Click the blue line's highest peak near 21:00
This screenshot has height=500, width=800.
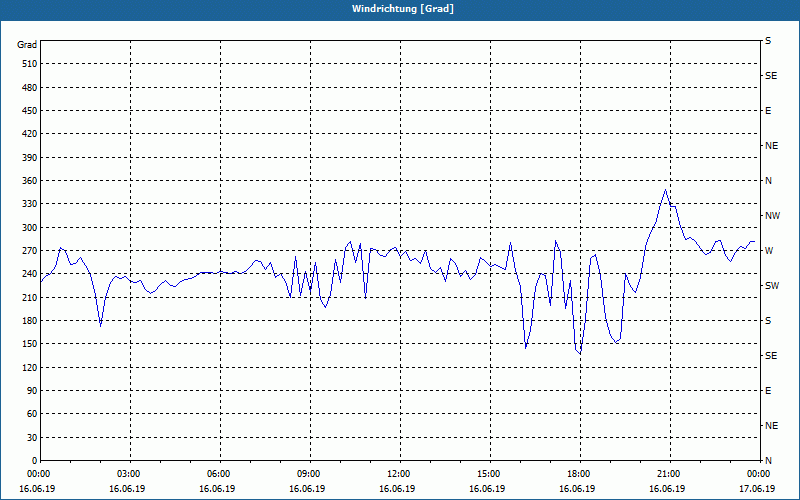665,190
